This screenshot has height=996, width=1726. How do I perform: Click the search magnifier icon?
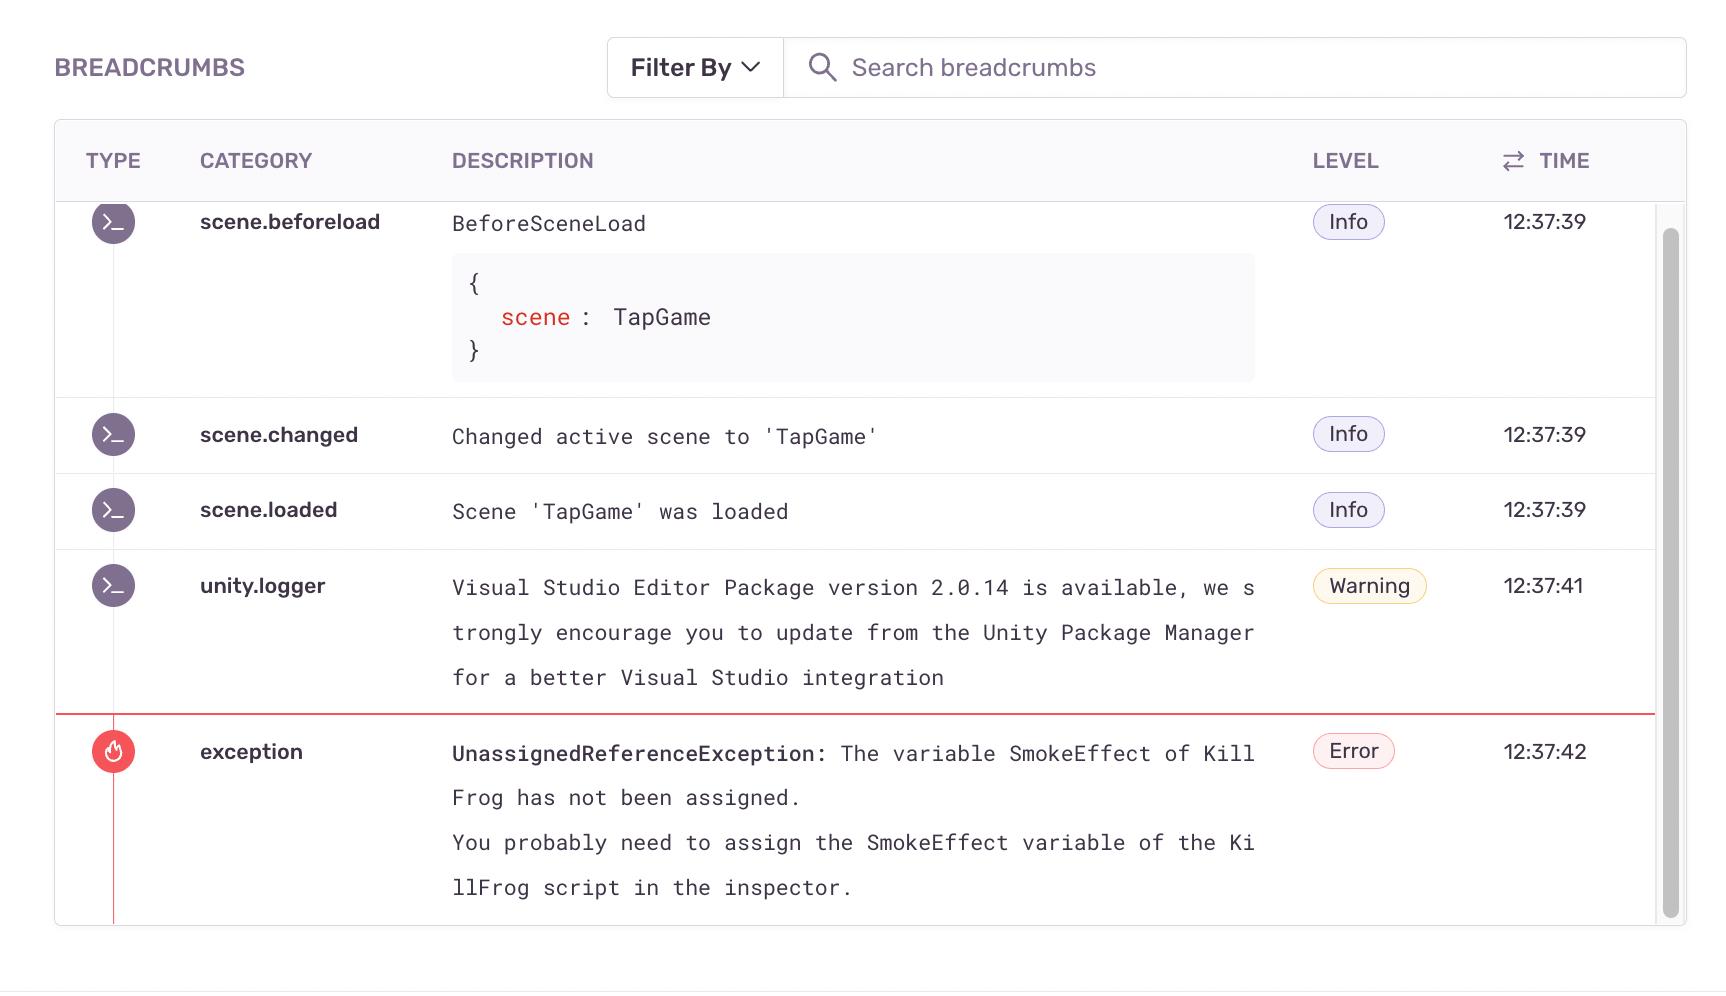tap(822, 67)
